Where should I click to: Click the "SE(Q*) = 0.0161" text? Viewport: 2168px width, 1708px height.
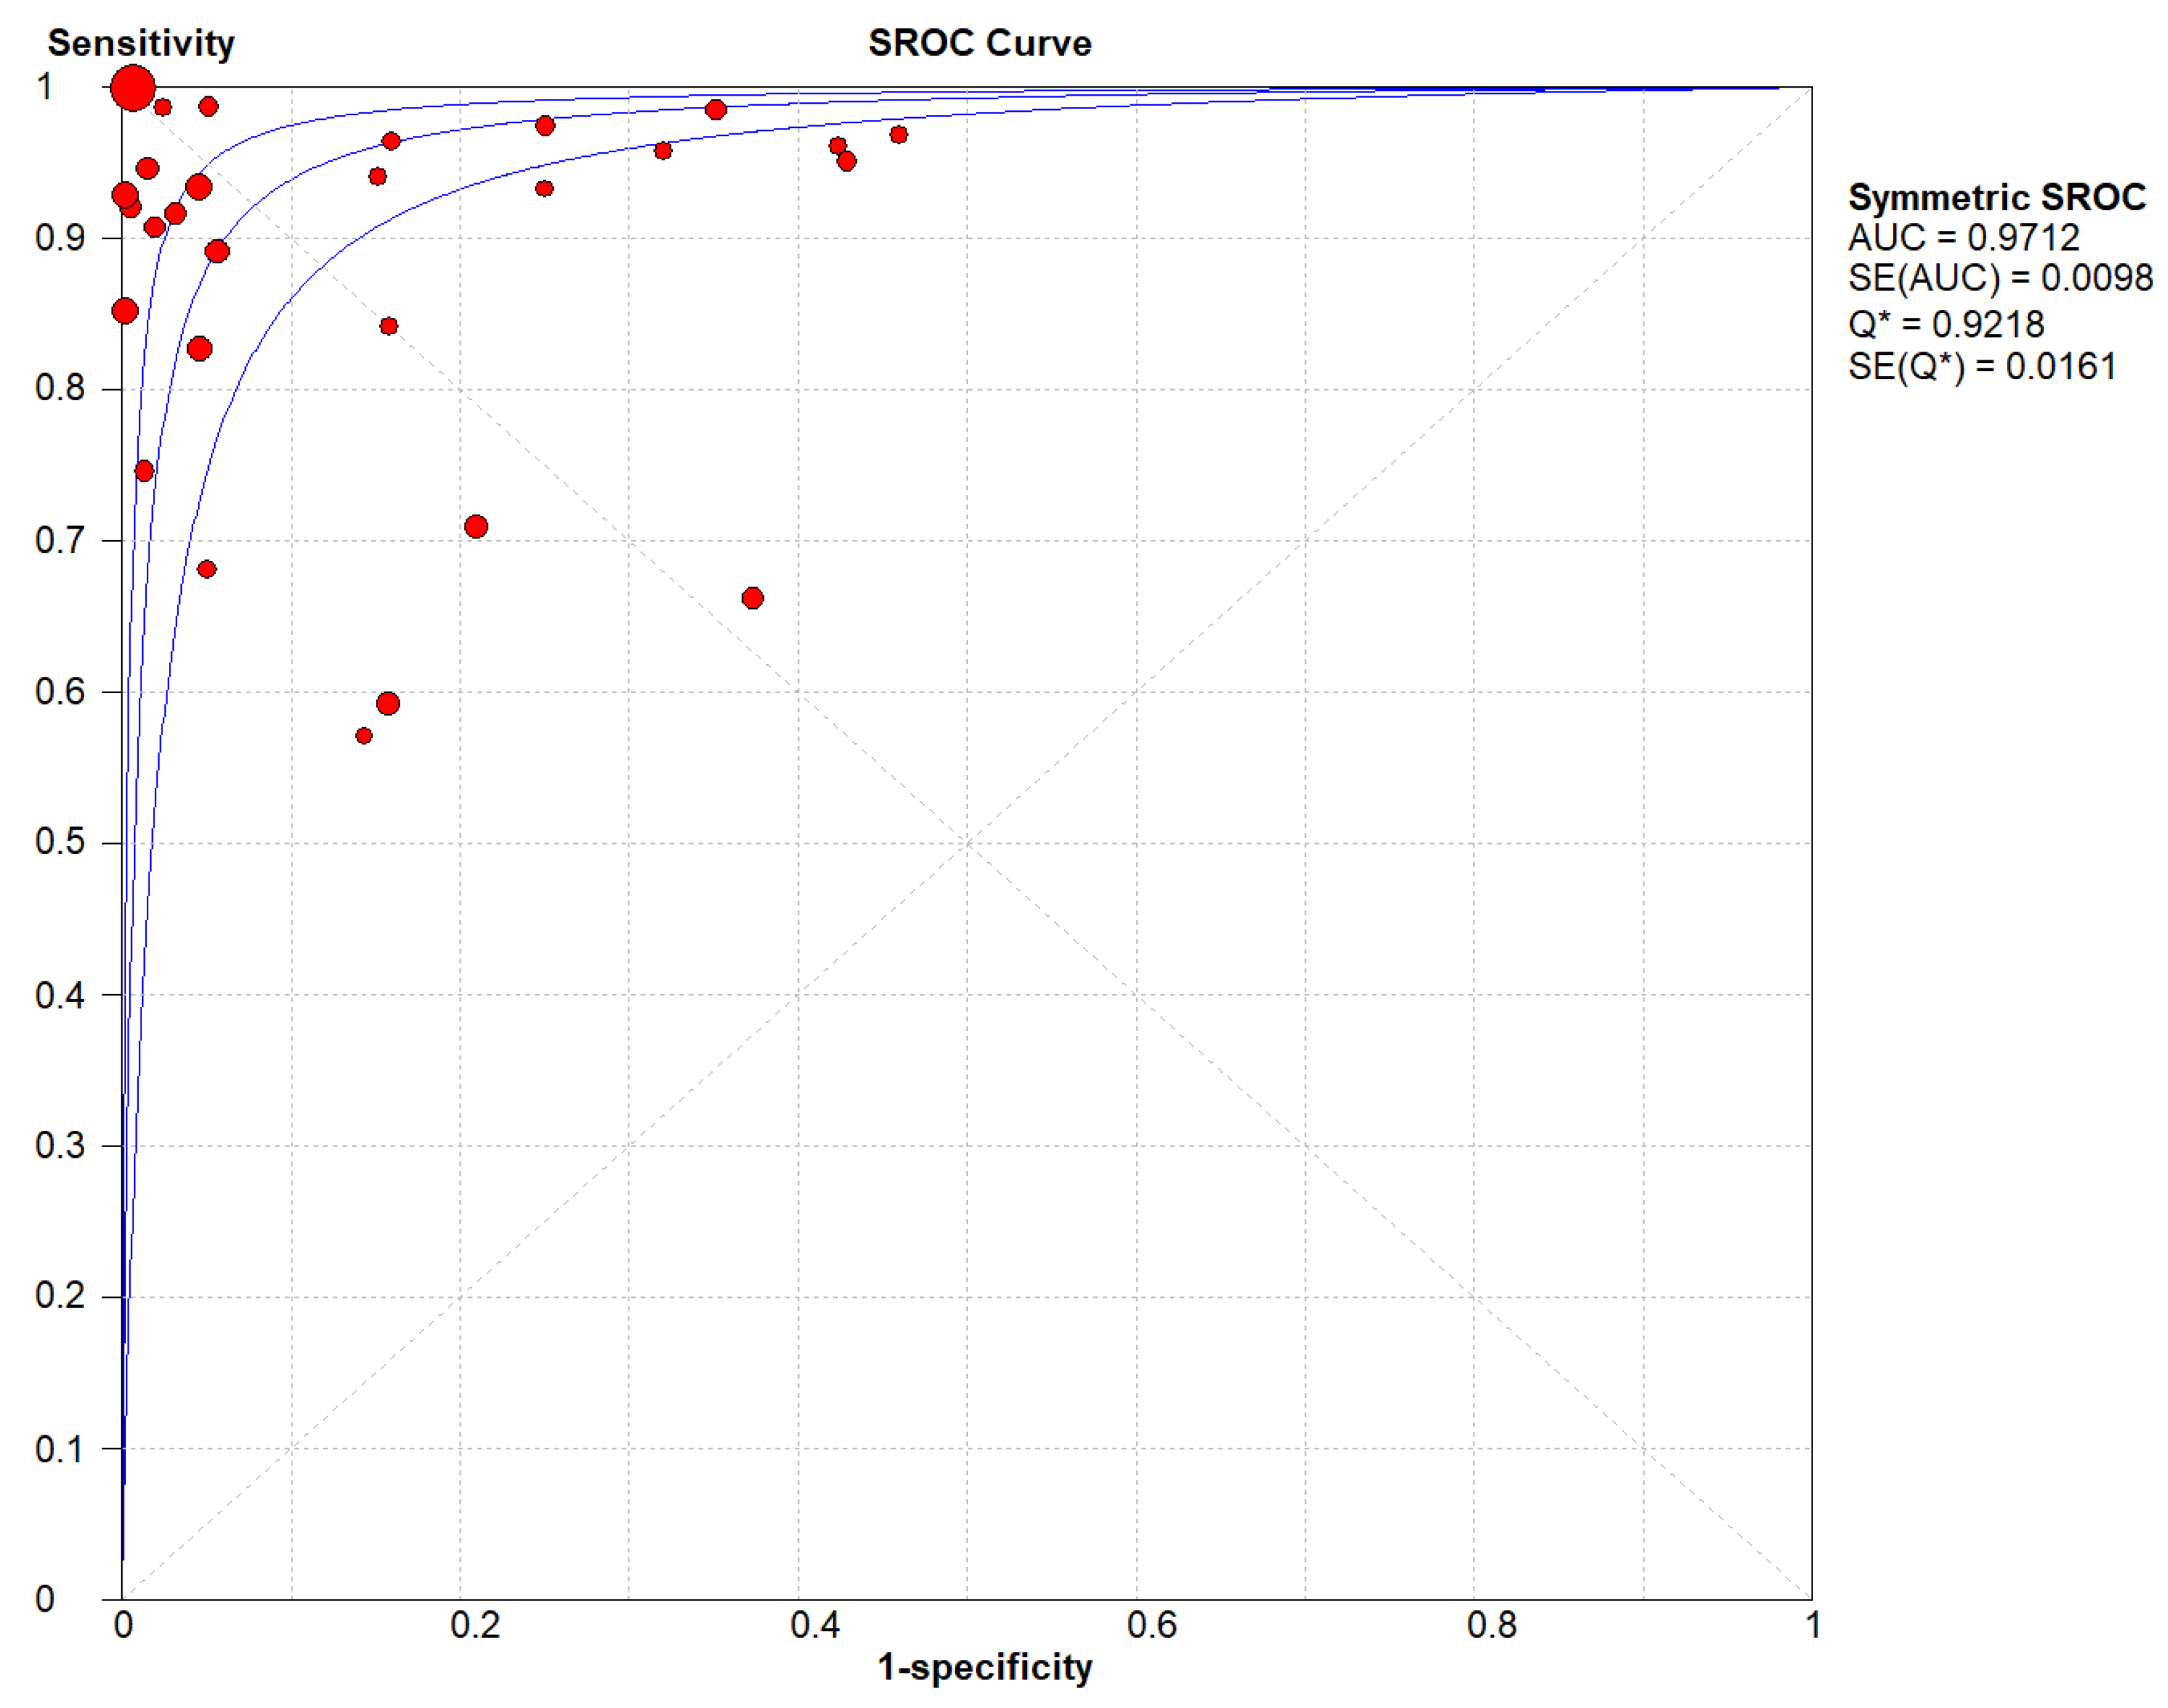coord(1981,367)
